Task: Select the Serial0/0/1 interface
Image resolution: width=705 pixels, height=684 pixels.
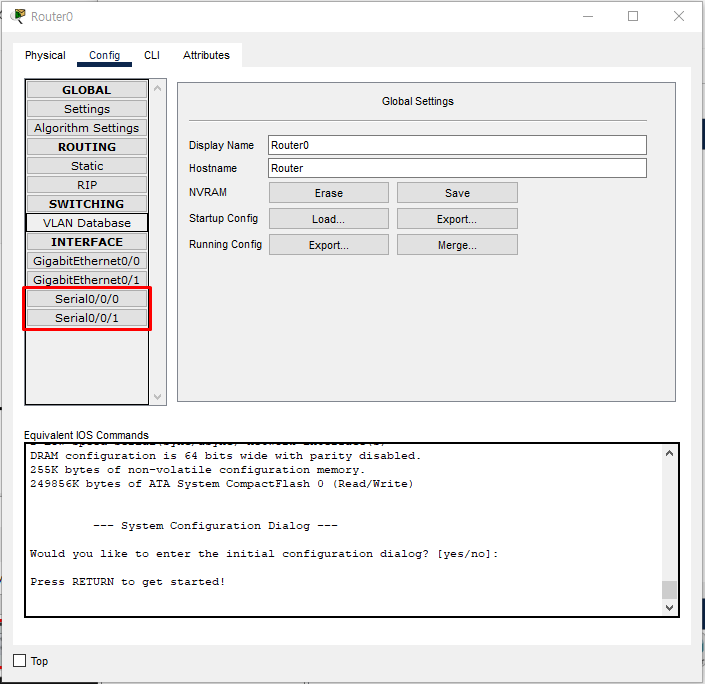Action: tap(87, 318)
